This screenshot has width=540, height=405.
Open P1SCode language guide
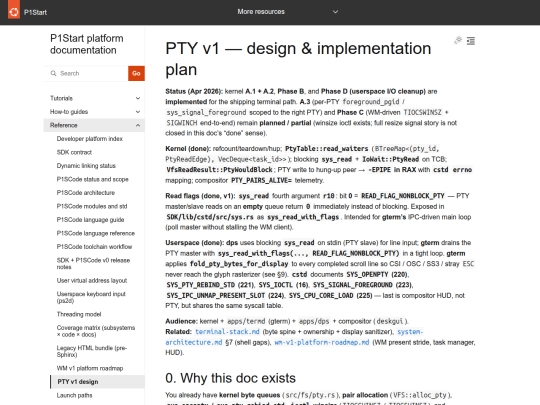pyautogui.click(x=90, y=220)
